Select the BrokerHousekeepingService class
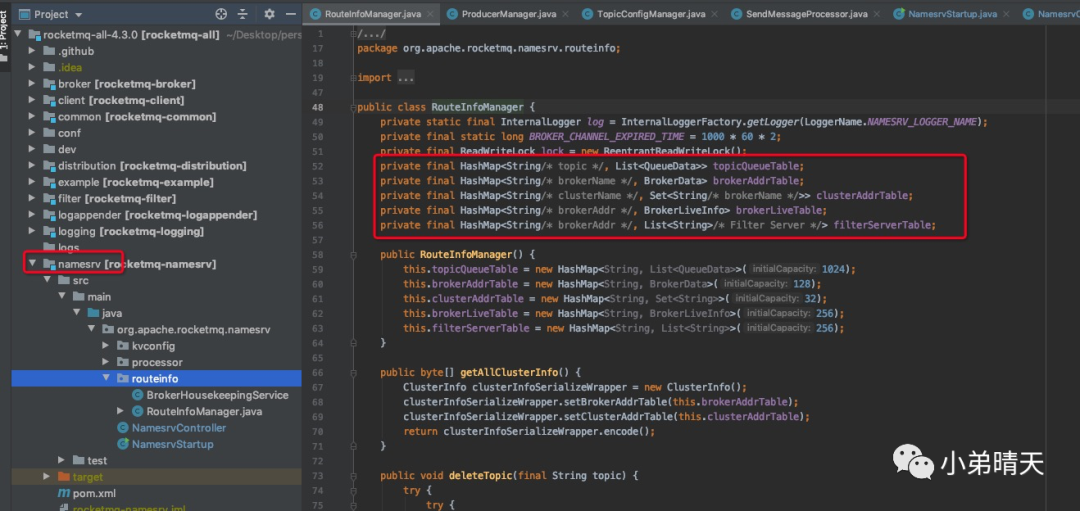This screenshot has height=511, width=1080. [218, 395]
